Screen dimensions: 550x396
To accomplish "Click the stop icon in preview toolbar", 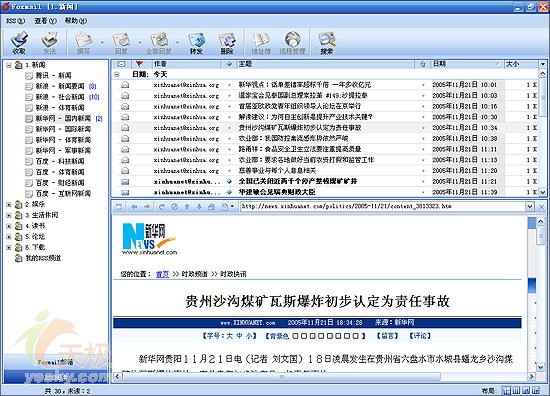I will coord(174,207).
